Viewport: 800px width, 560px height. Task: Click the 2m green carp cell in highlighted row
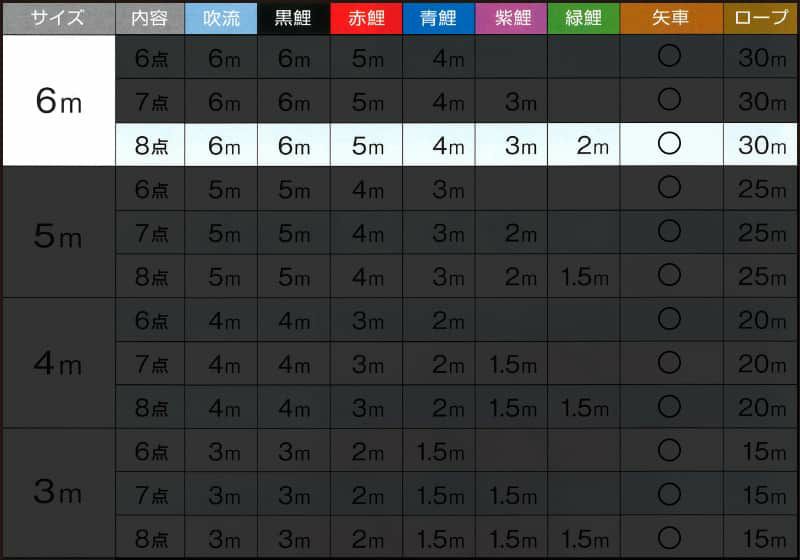point(583,146)
